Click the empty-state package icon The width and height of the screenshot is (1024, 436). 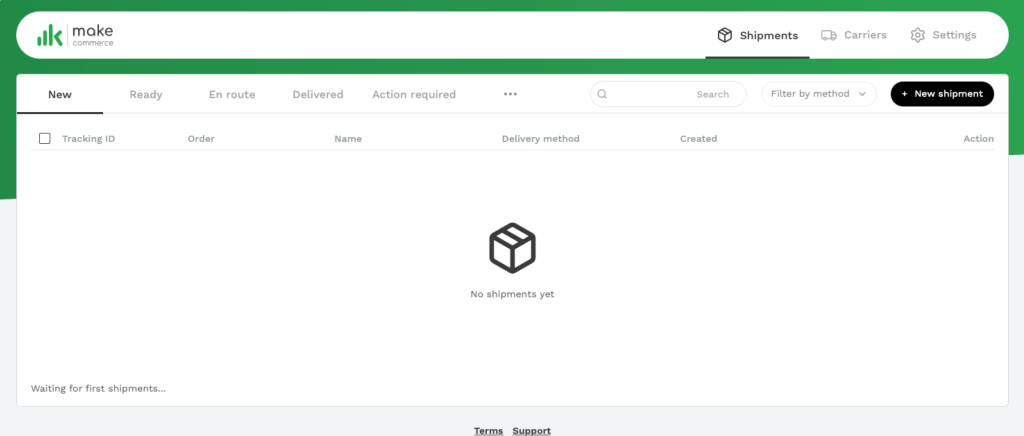[512, 247]
